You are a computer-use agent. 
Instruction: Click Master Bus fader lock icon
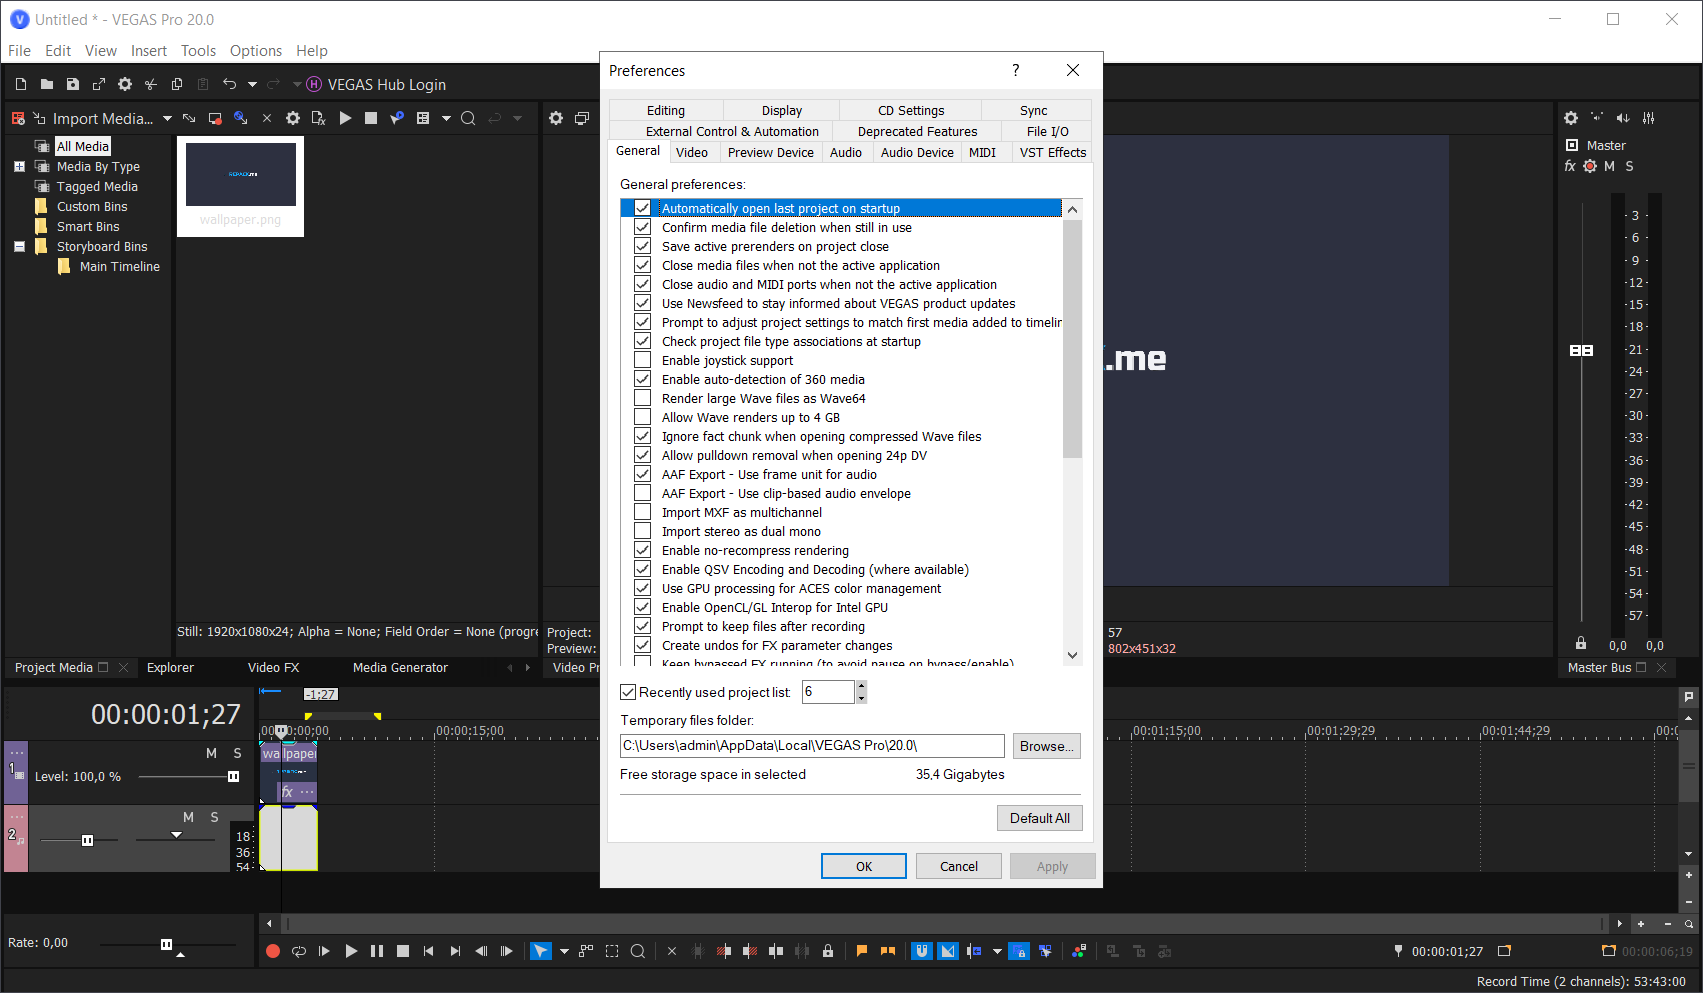pyautogui.click(x=1581, y=643)
